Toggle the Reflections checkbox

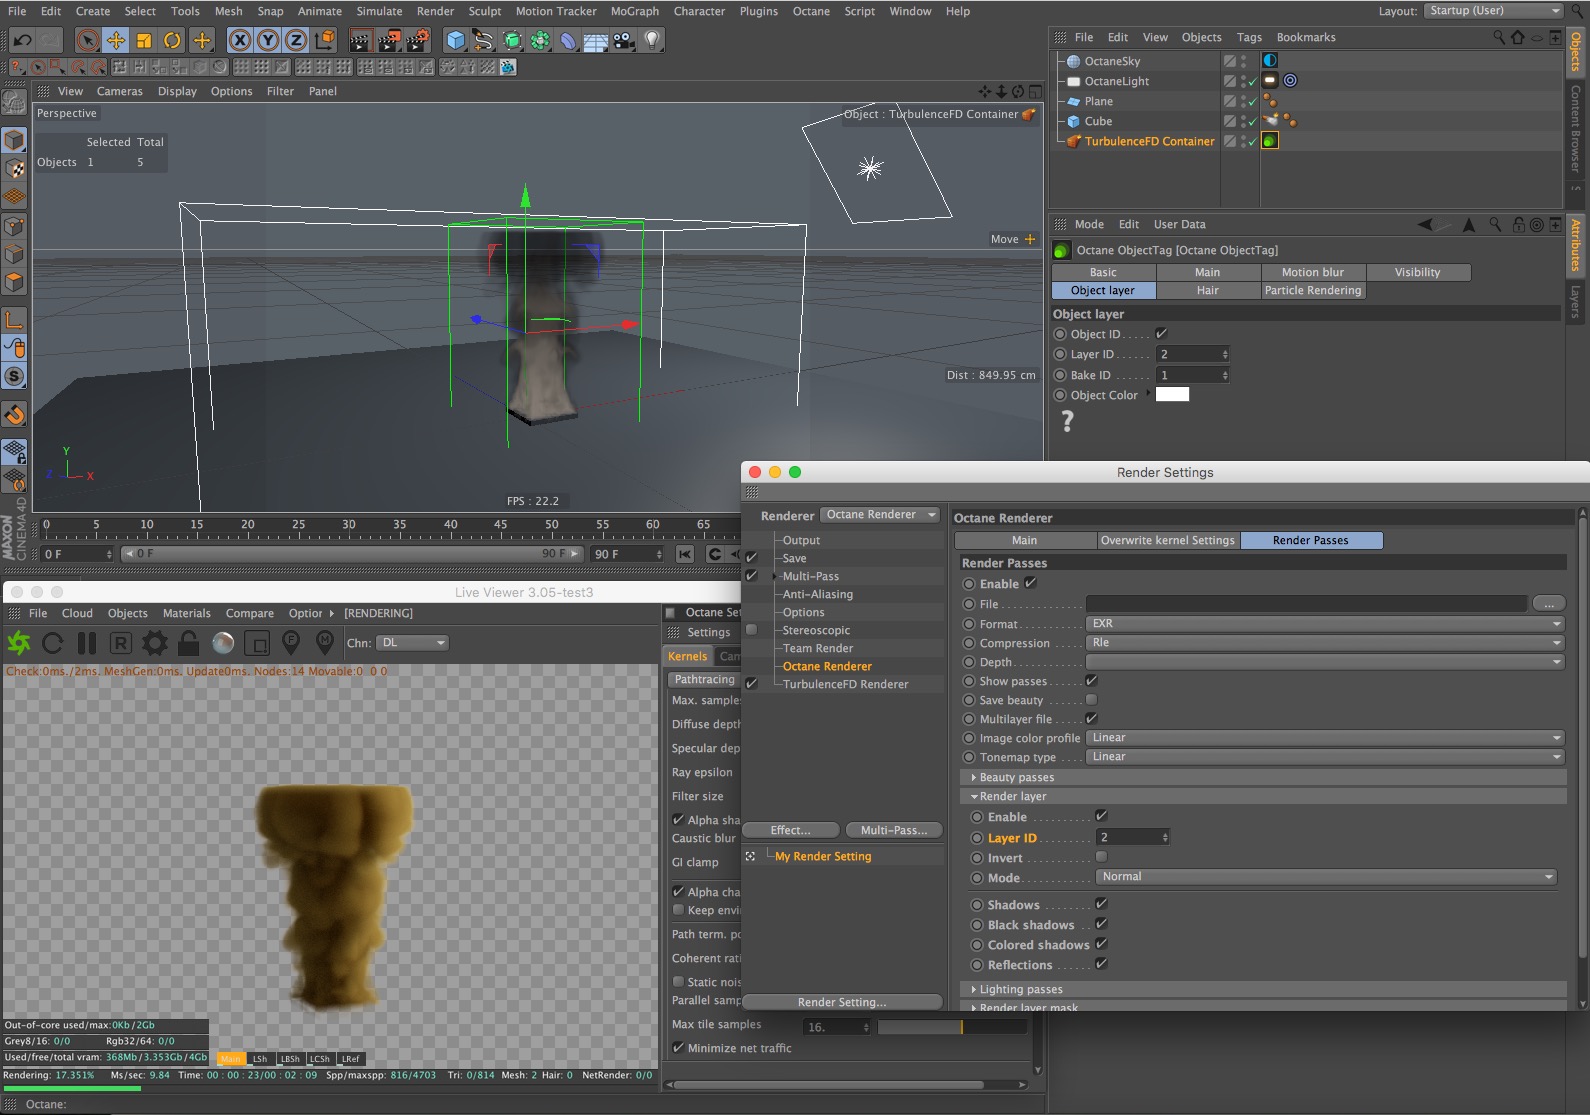(x=1101, y=964)
